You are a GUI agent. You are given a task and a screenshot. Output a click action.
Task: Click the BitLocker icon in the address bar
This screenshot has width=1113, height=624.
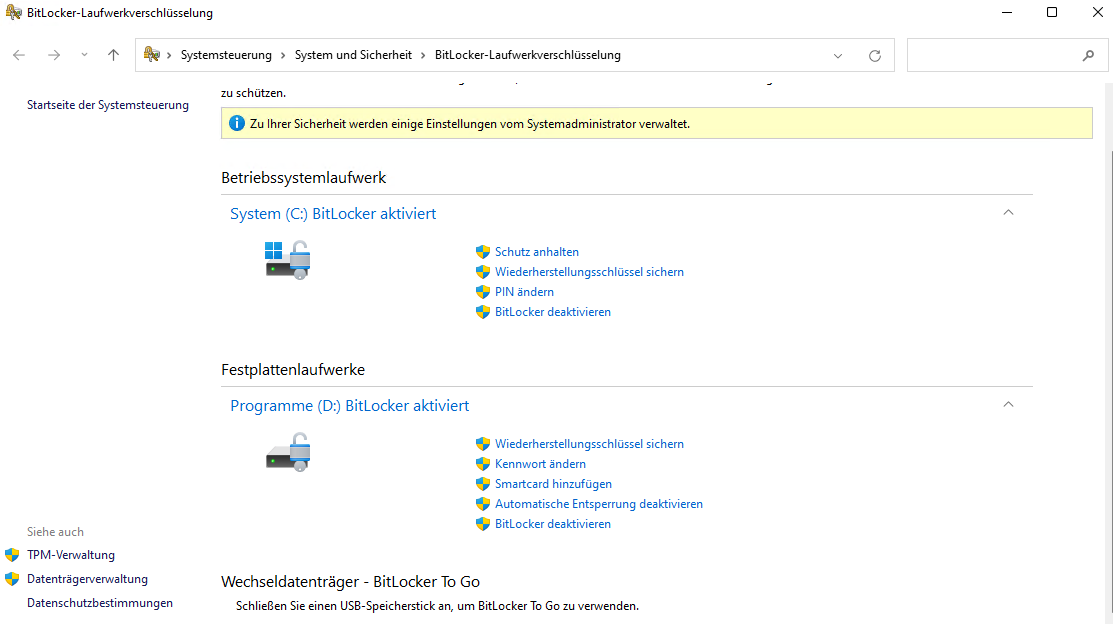pyautogui.click(x=151, y=55)
